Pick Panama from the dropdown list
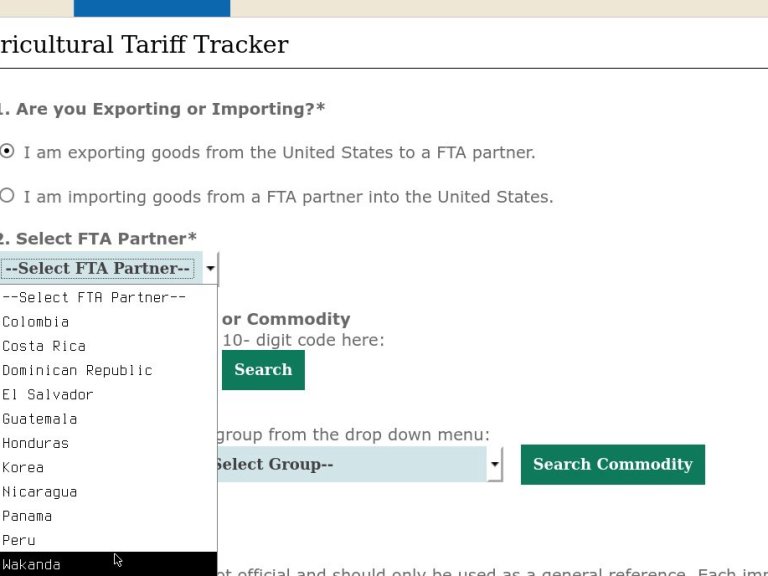 click(x=27, y=516)
